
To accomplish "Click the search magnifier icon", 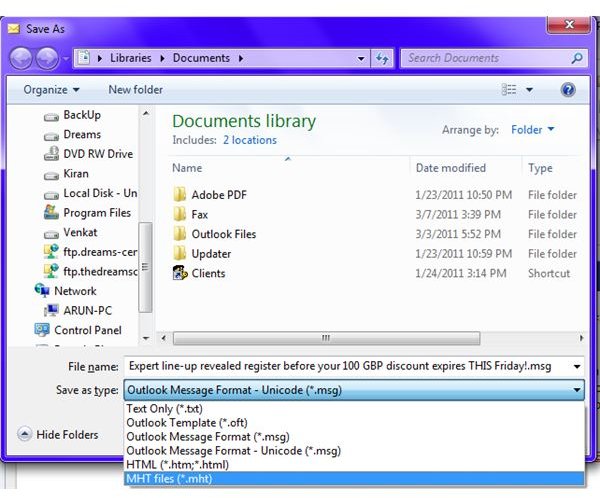I will click(577, 58).
